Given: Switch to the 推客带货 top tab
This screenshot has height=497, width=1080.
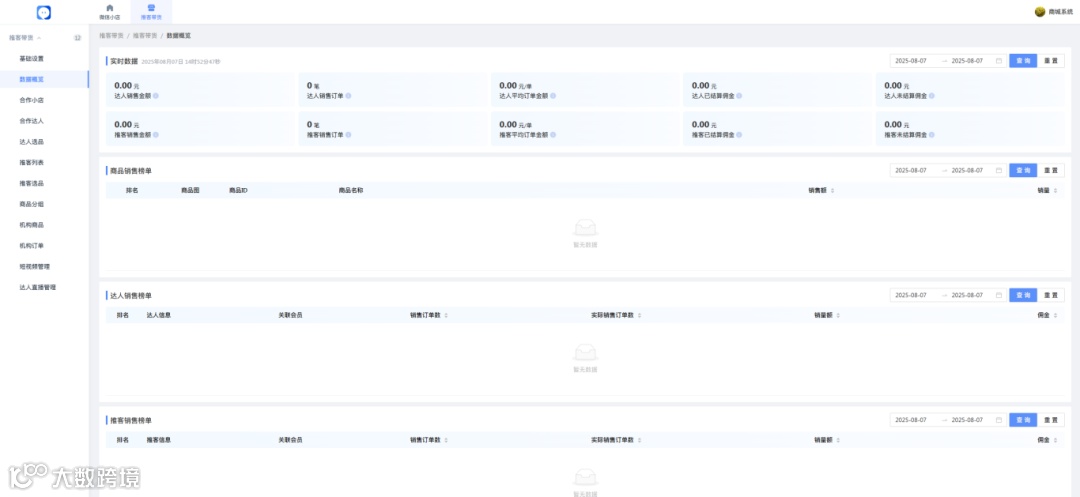Looking at the screenshot, I should 151,12.
